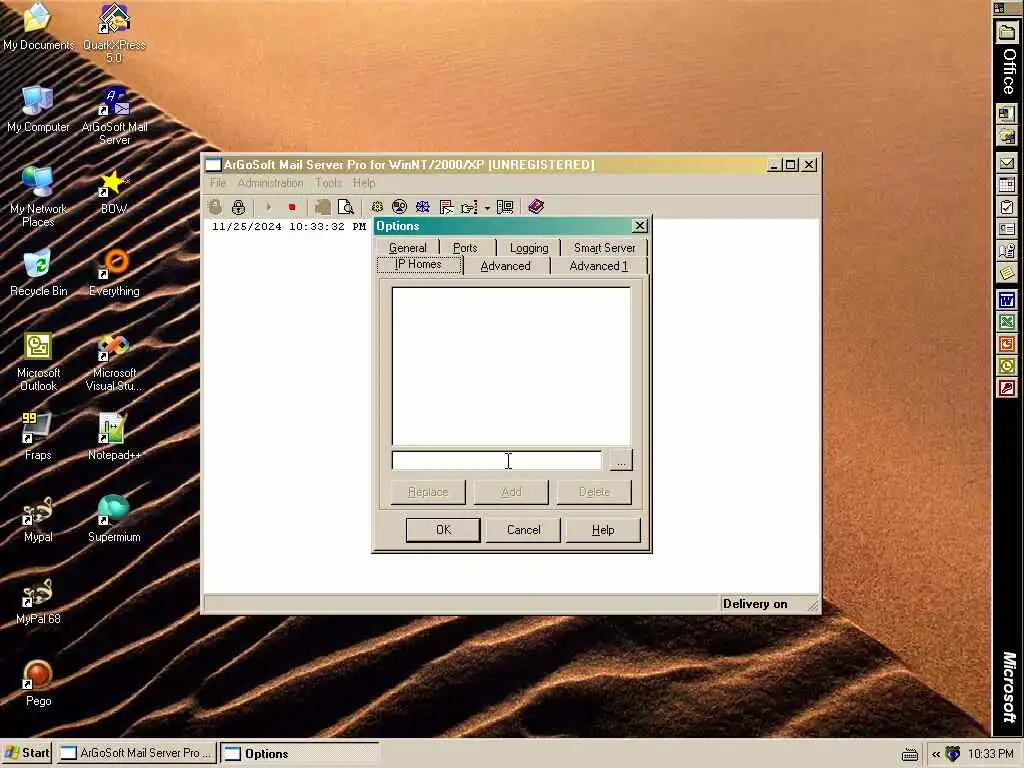Click inside the empty IP Homes list box
The image size is (1024, 768).
click(x=511, y=366)
